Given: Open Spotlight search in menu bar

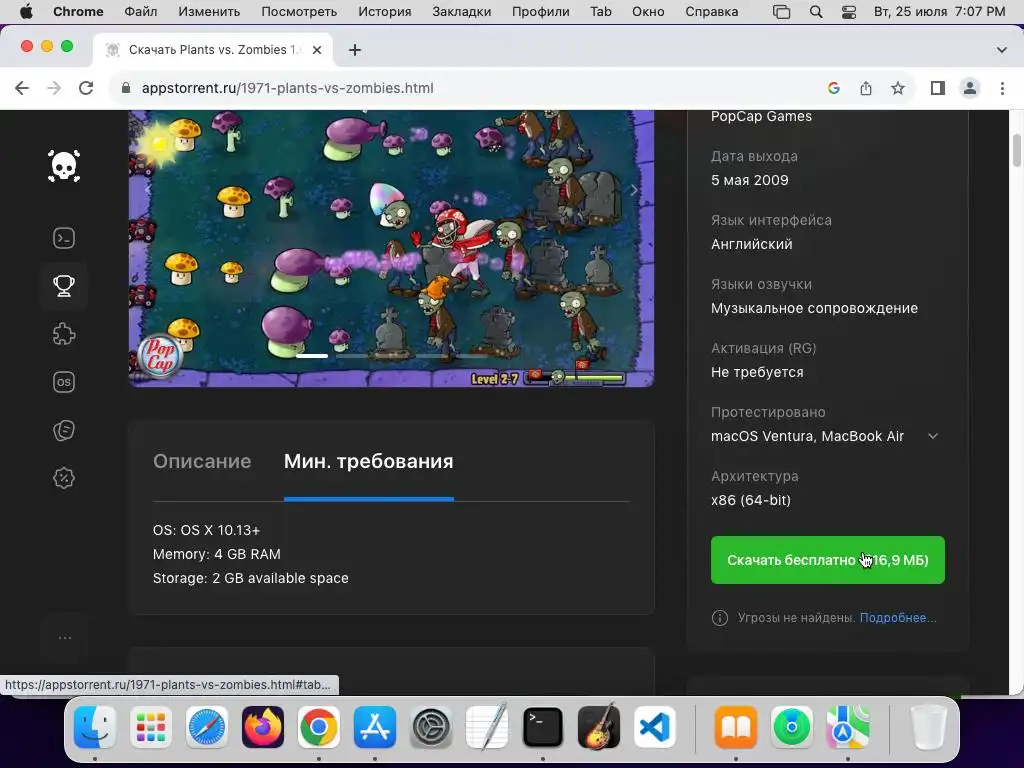Looking at the screenshot, I should (816, 12).
